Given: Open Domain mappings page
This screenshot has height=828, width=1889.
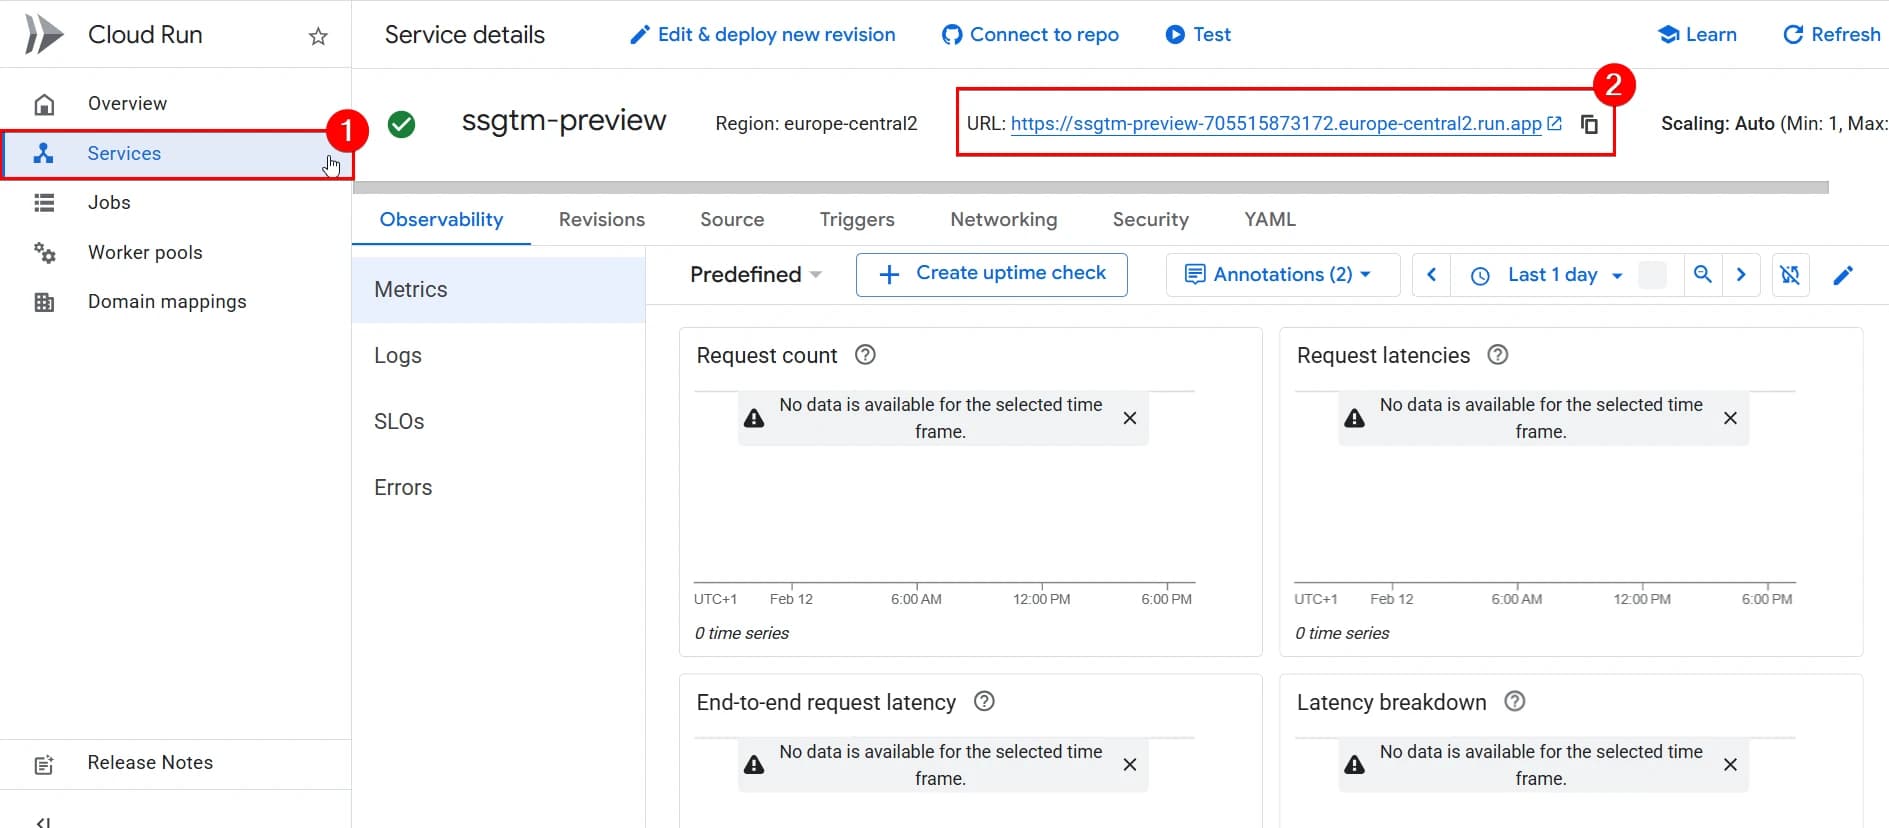Looking at the screenshot, I should [x=167, y=301].
